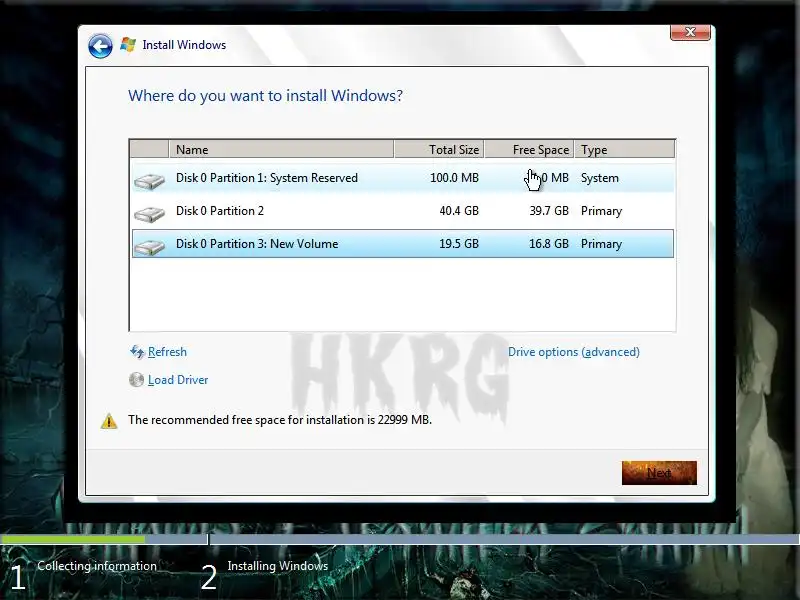Refresh the partition list
Screen dimensions: 800x600
[167, 352]
